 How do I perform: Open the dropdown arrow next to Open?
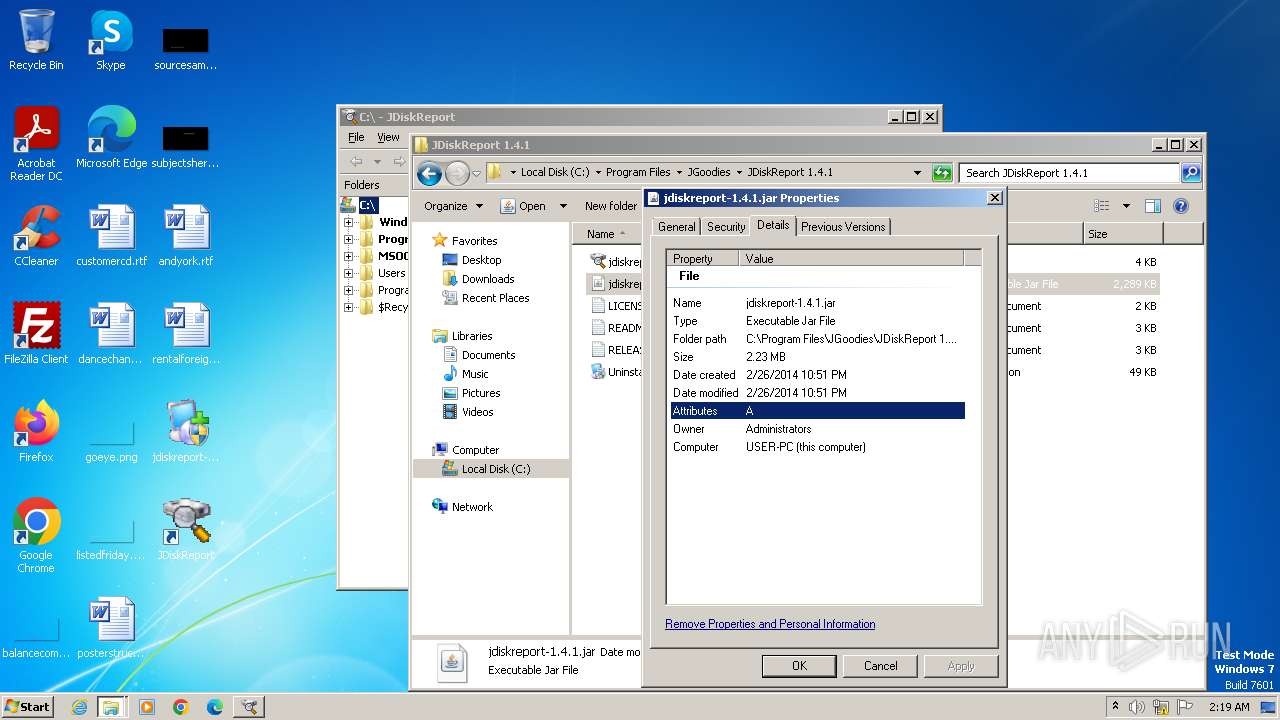[x=563, y=206]
